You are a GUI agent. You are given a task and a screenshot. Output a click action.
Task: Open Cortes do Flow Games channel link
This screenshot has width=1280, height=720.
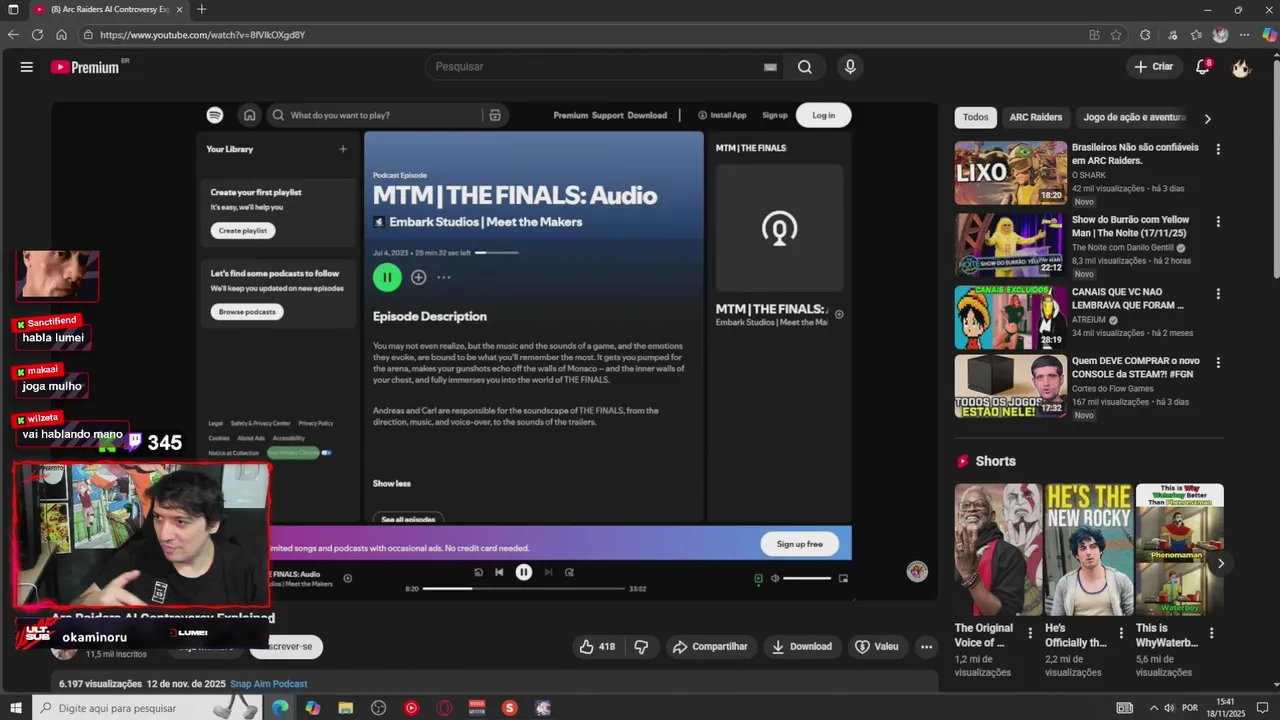click(1112, 388)
